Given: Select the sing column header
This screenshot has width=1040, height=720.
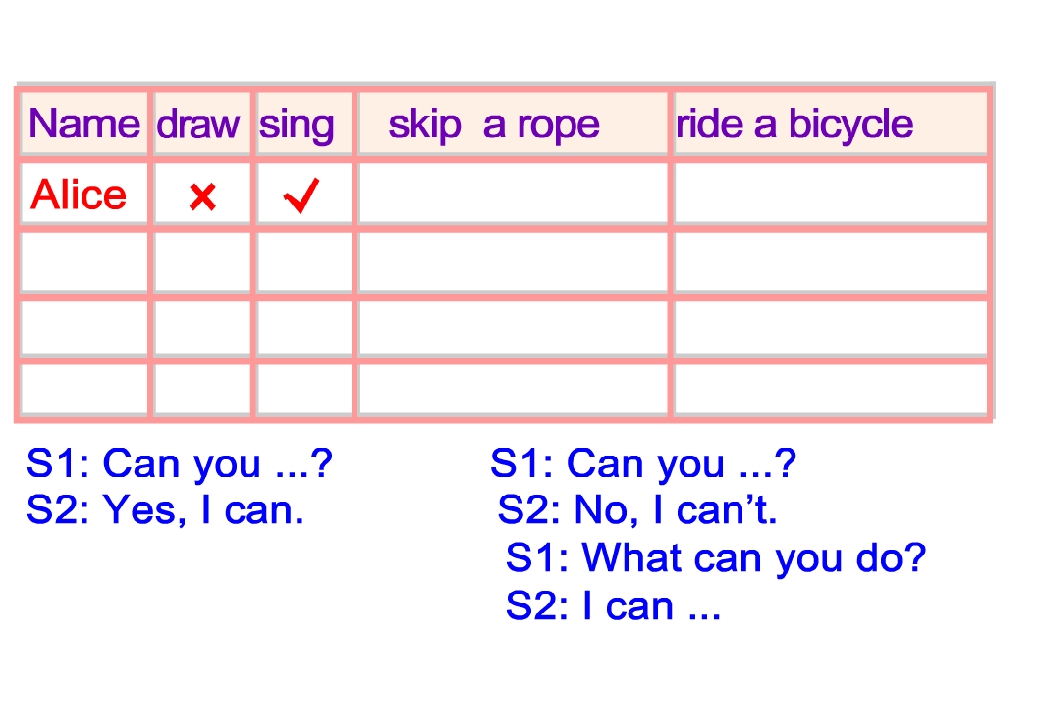Looking at the screenshot, I should coord(297,124).
